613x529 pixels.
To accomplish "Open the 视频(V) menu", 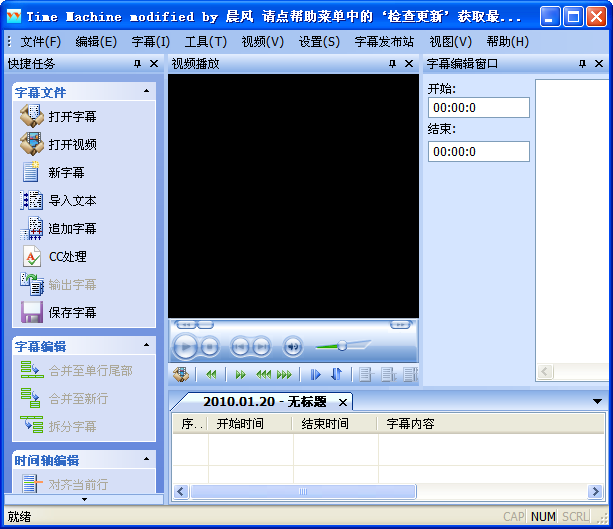I will pos(262,41).
